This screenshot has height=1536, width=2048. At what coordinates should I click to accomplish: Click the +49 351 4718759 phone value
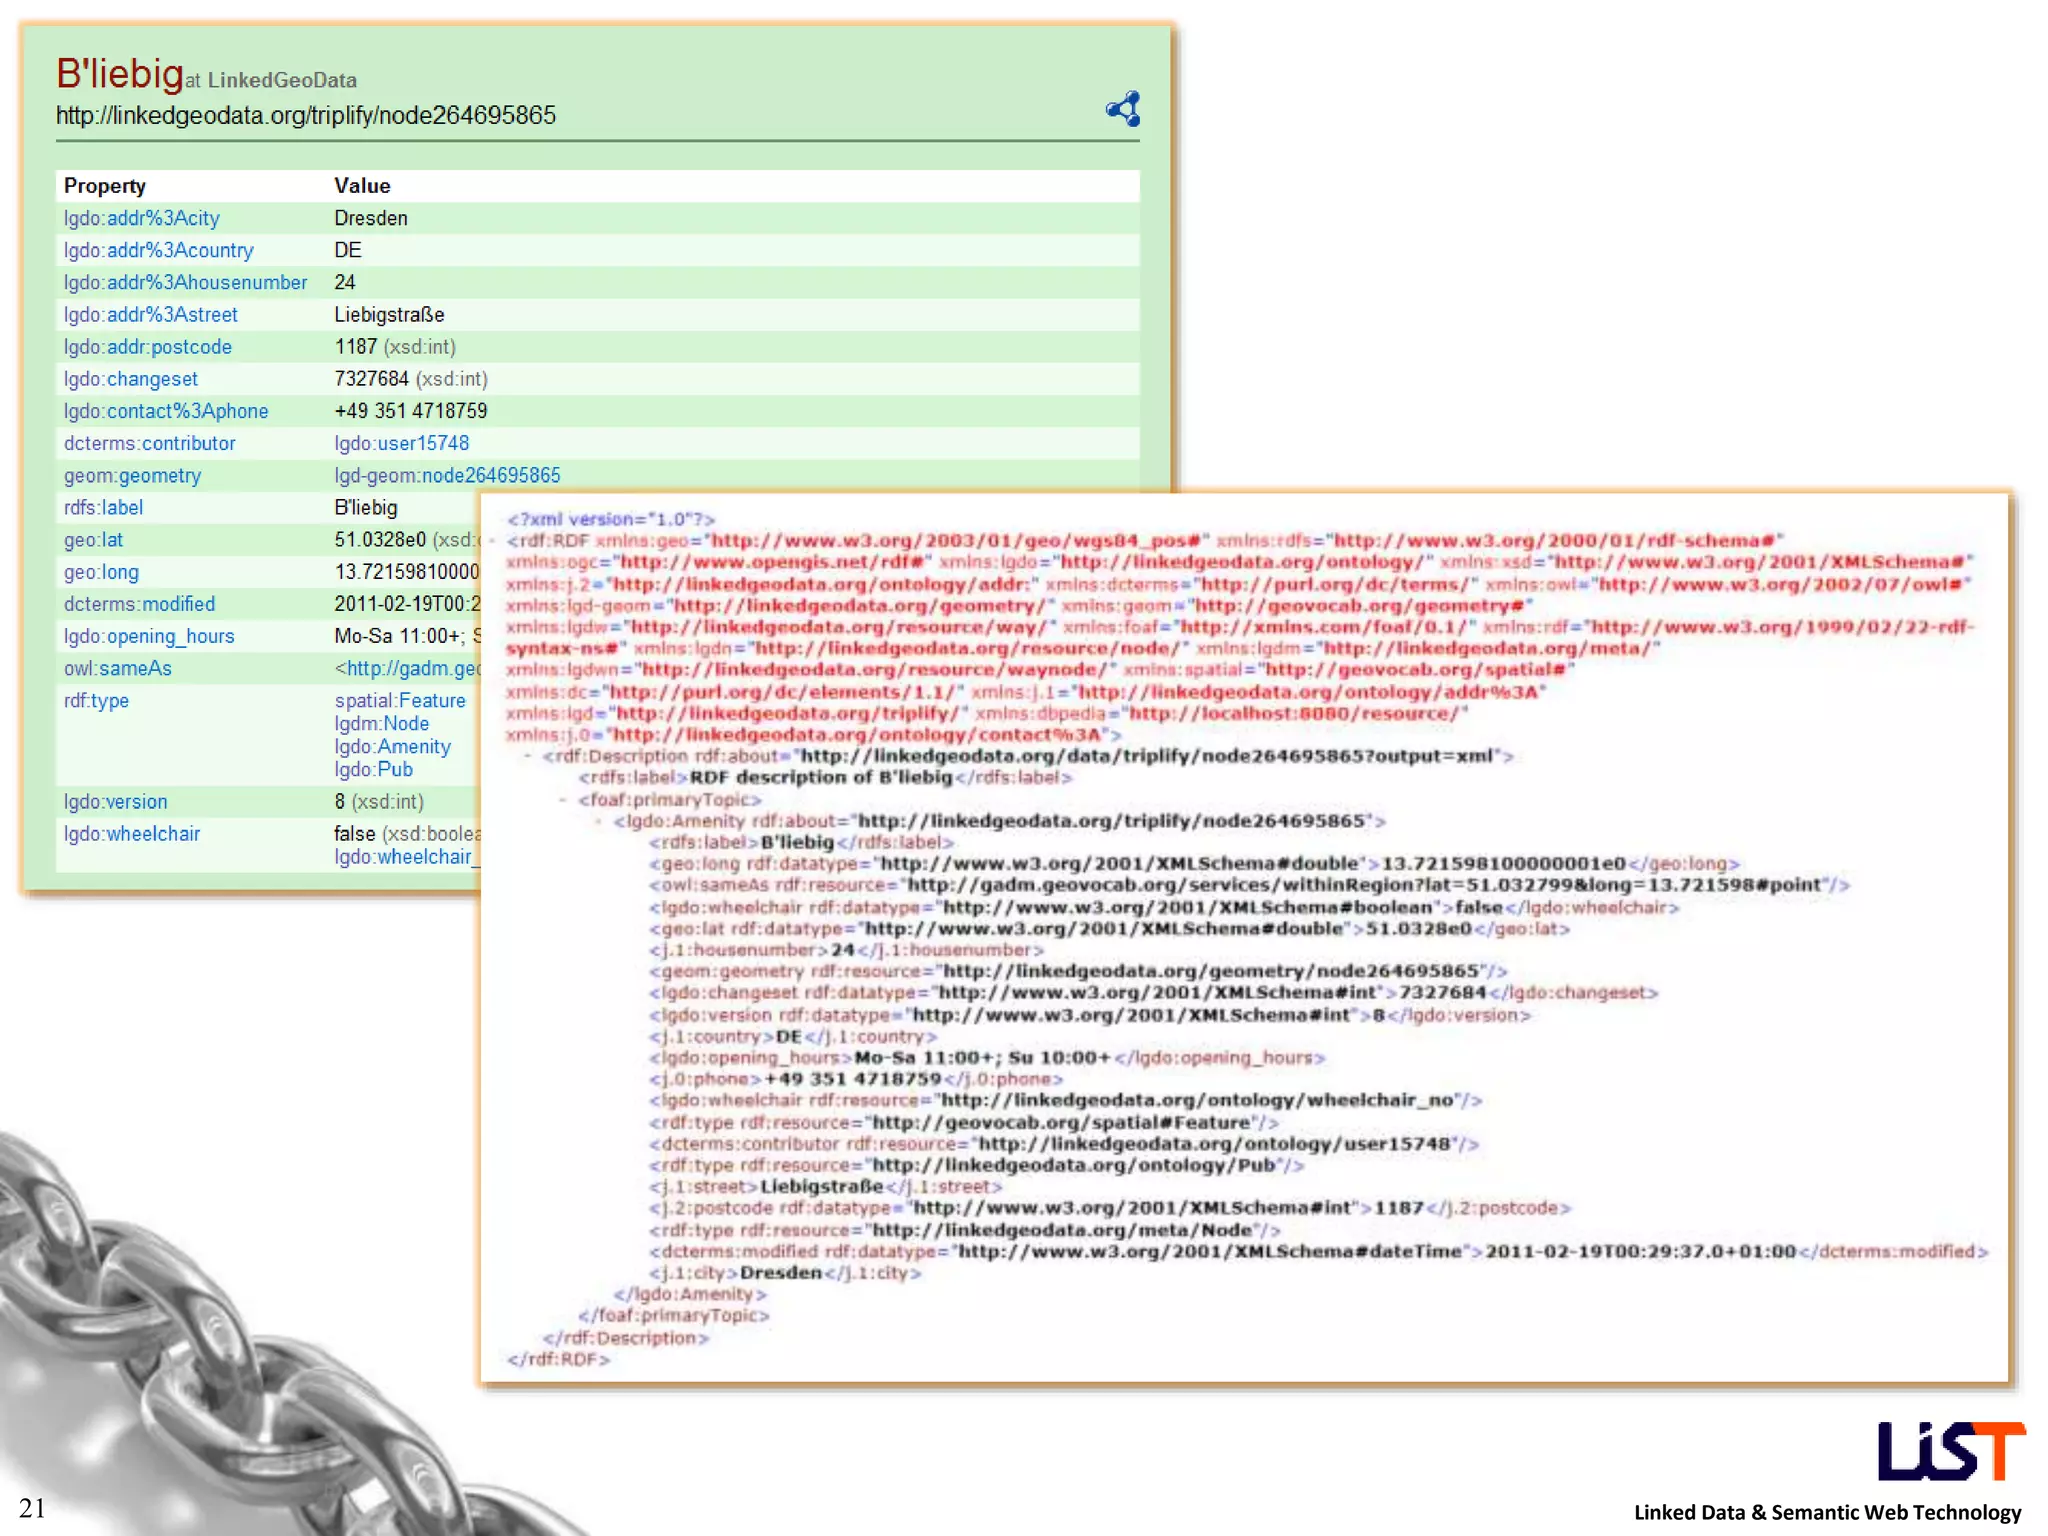(410, 411)
